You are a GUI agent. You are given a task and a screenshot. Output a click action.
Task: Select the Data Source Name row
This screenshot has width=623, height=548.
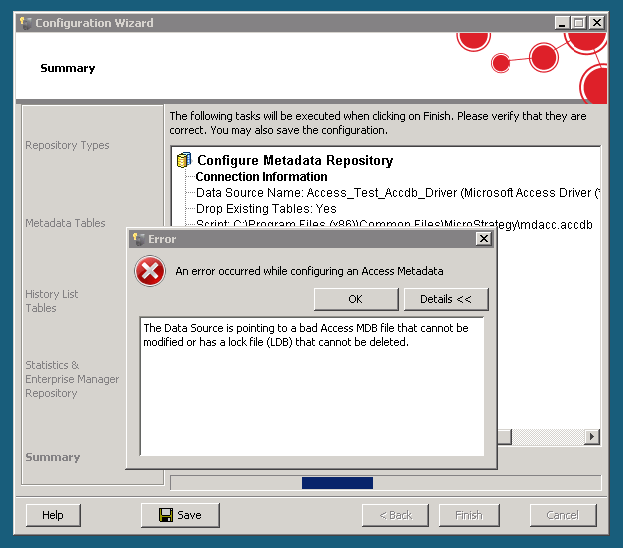pos(397,193)
